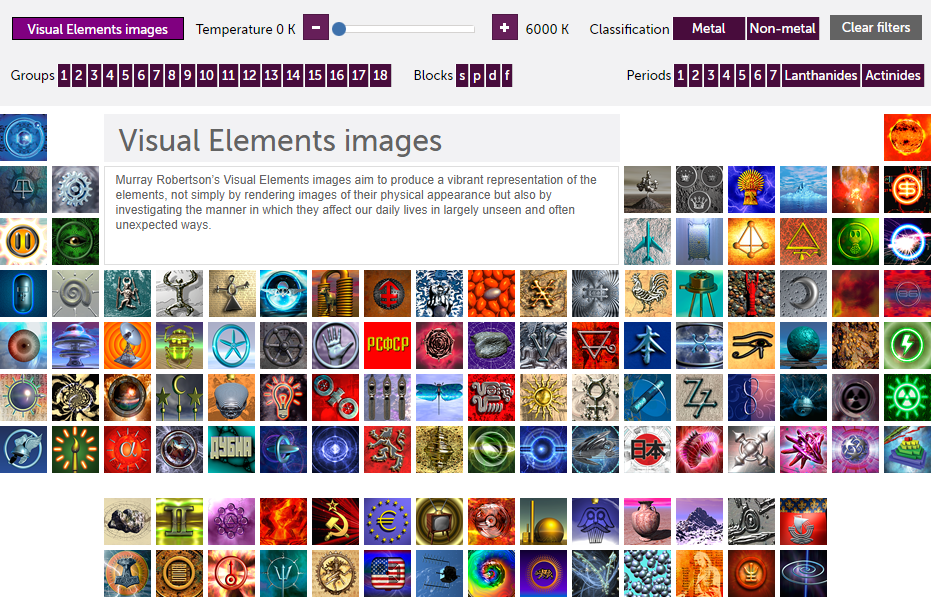Image resolution: width=931 pixels, height=609 pixels.
Task: Select the 日本 Japanese characters tile
Action: coord(647,449)
